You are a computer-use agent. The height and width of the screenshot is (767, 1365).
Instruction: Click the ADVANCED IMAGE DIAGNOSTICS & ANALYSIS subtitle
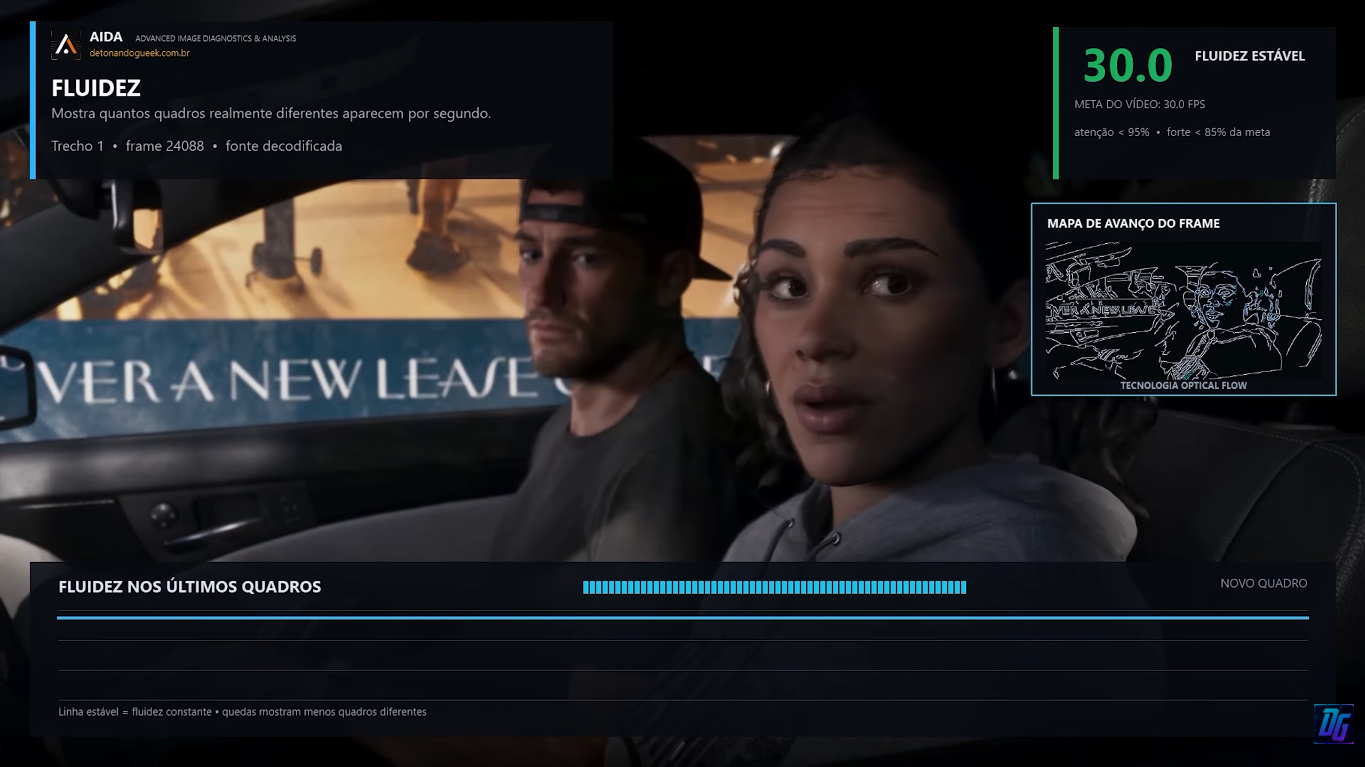pyautogui.click(x=215, y=38)
